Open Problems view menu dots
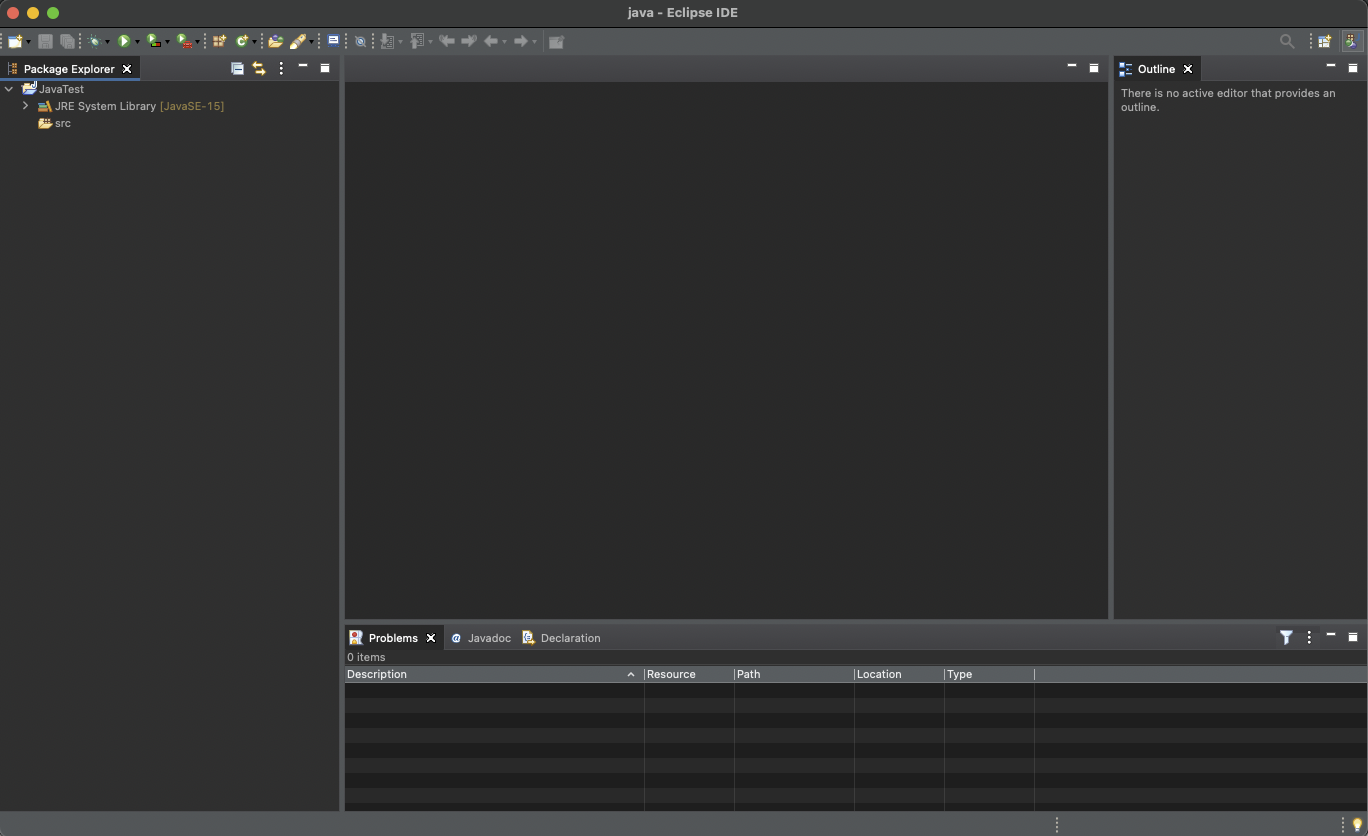Viewport: 1368px width, 836px height. pos(1309,637)
